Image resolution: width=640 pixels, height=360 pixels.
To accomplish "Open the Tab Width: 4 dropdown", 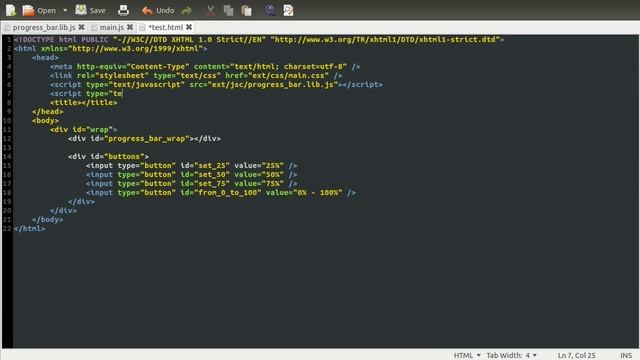I will coord(511,355).
